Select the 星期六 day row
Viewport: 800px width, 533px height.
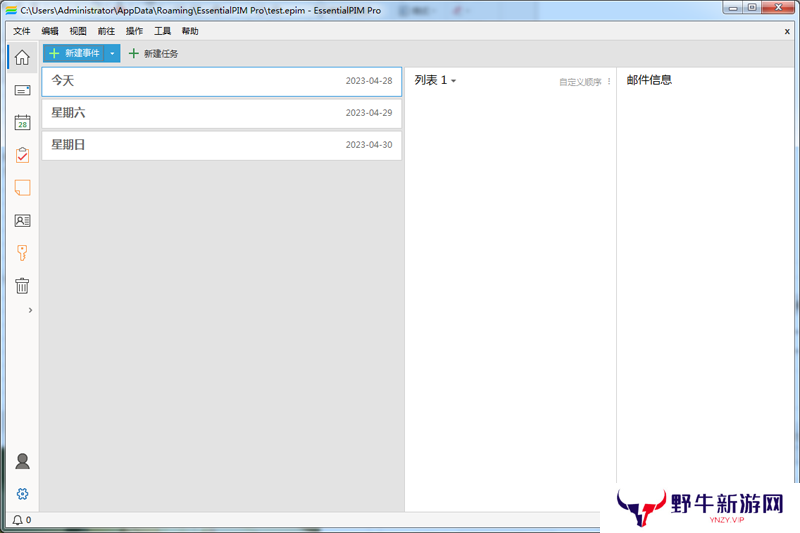(x=221, y=113)
